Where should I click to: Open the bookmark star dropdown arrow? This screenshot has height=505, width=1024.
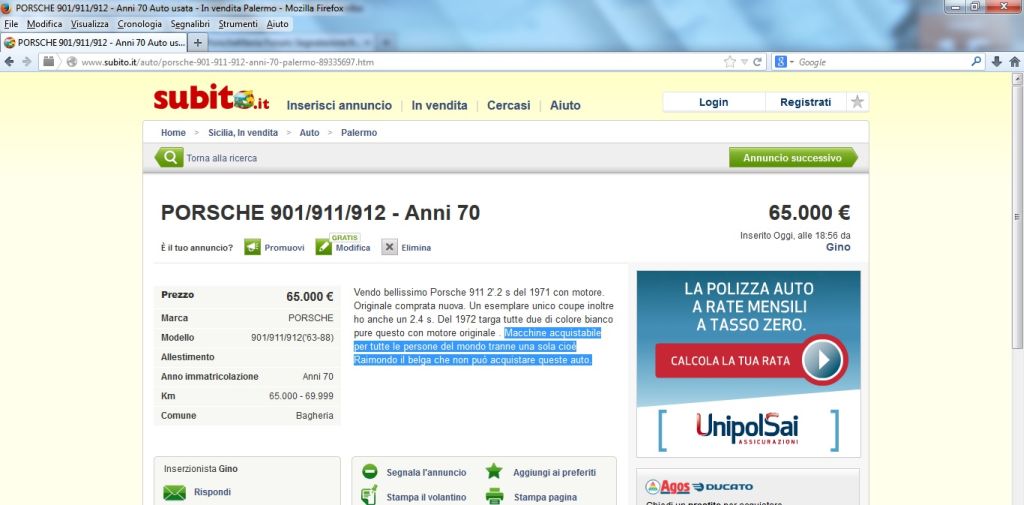point(744,62)
